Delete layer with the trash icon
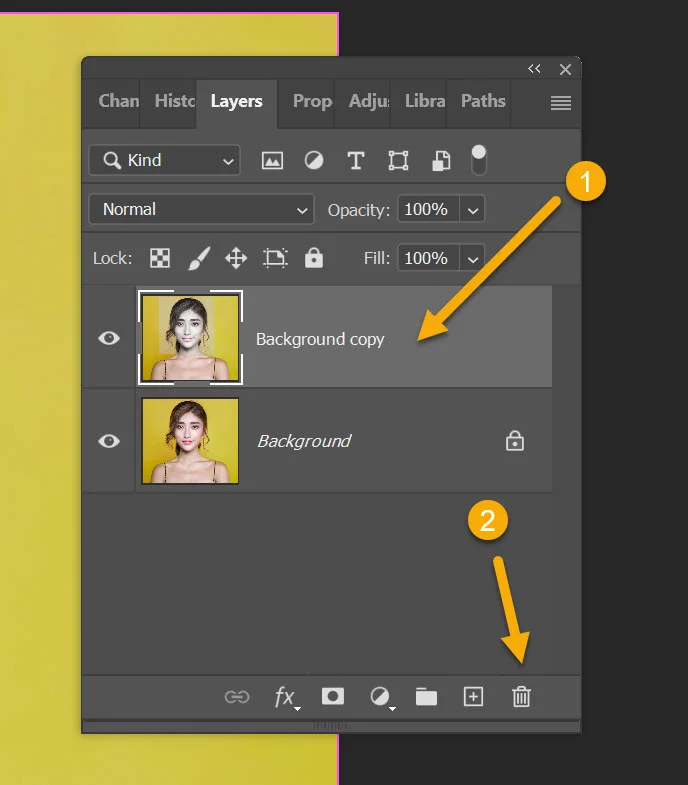Viewport: 688px width, 785px height. pyautogui.click(x=521, y=696)
